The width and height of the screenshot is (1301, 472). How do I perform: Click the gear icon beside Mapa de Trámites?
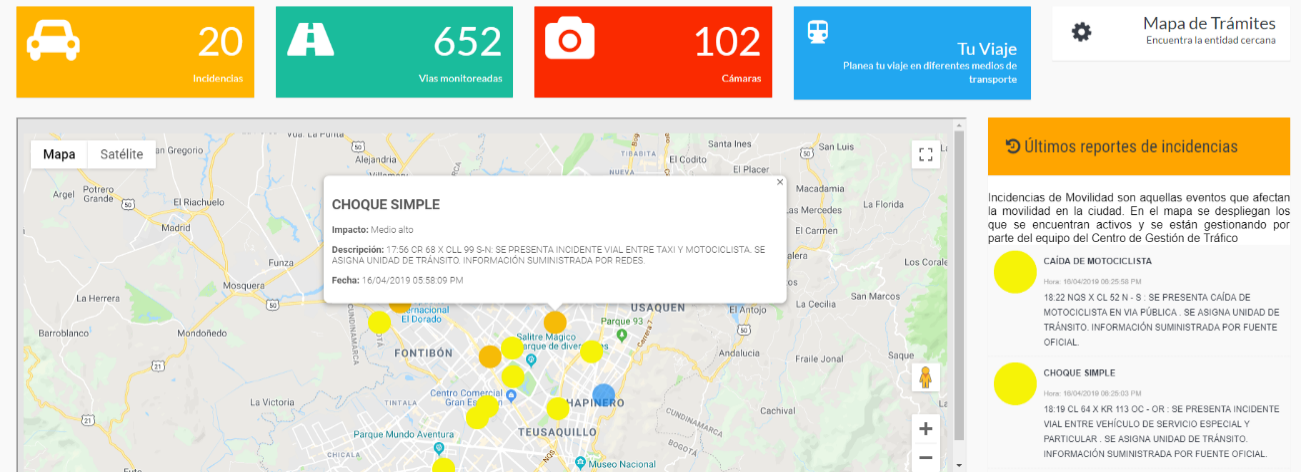click(1081, 32)
